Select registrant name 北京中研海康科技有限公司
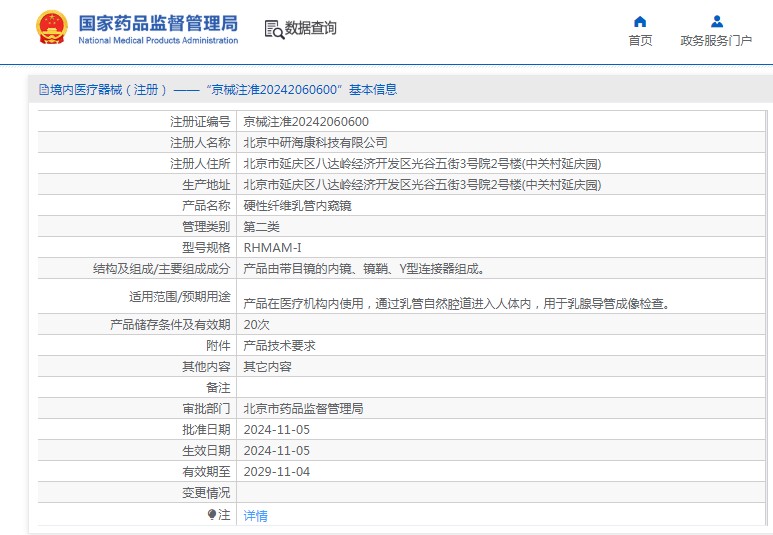The height and width of the screenshot is (535, 773). (316, 143)
